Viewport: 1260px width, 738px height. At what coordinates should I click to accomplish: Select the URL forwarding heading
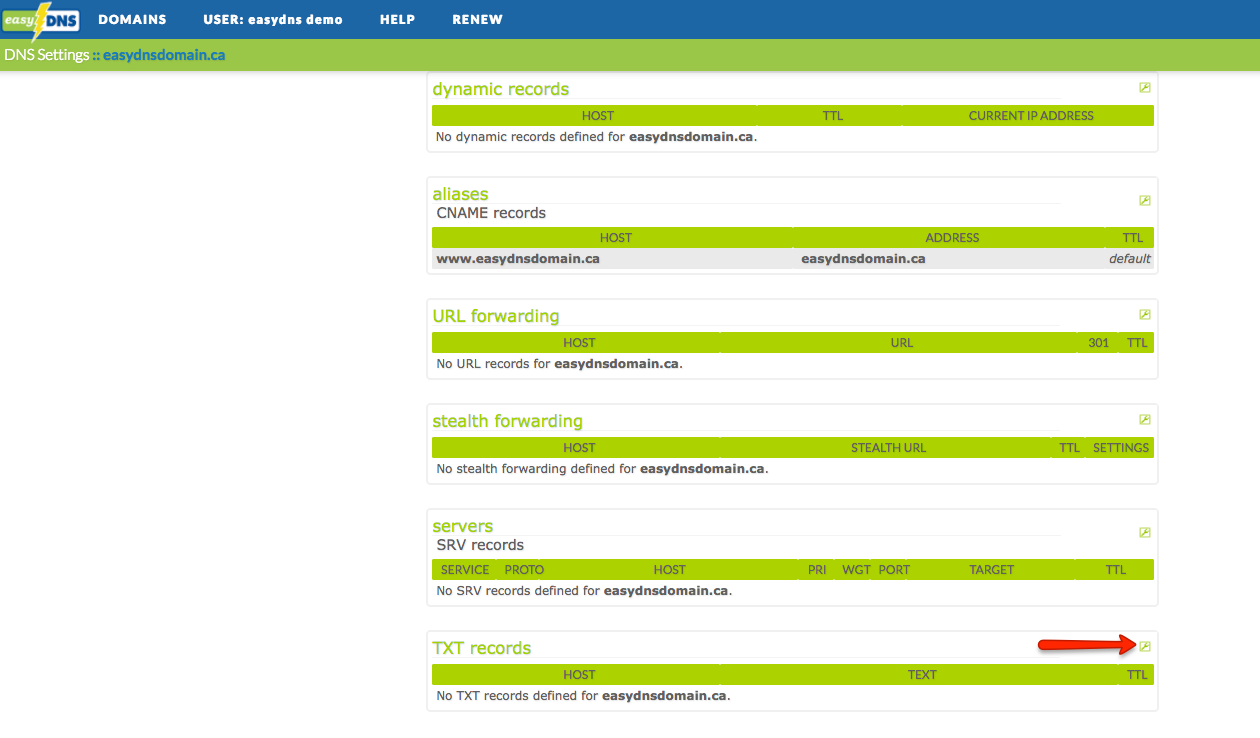point(496,316)
